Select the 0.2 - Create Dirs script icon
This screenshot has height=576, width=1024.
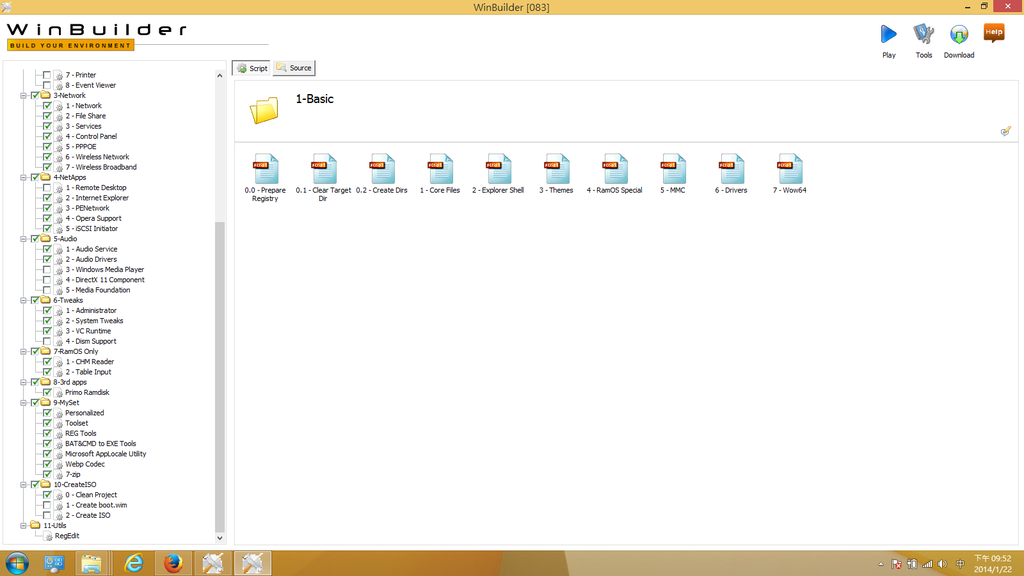coord(381,169)
